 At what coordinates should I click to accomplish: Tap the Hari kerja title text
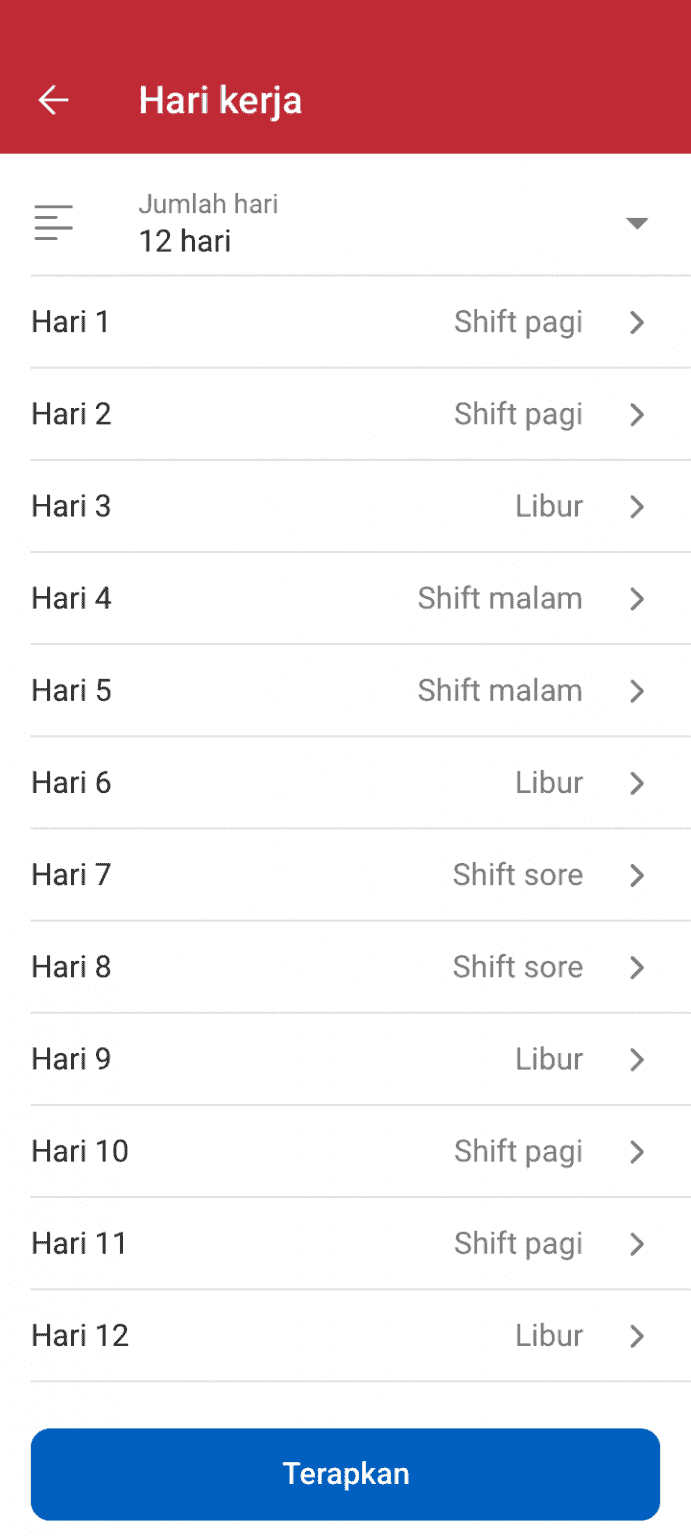pos(220,99)
